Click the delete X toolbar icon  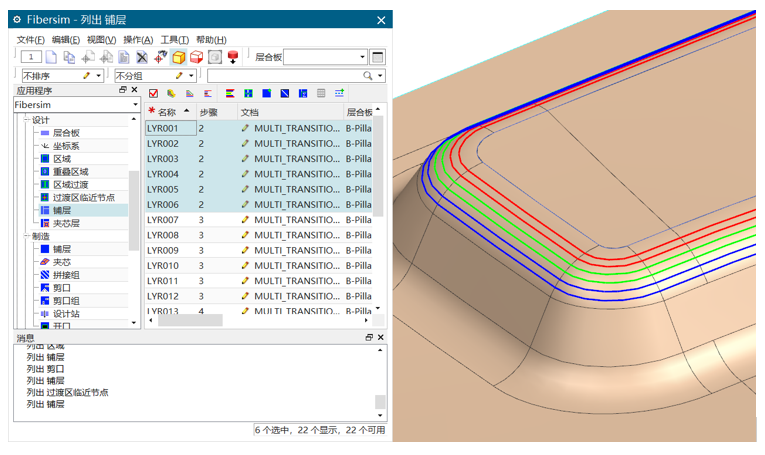pos(141,58)
